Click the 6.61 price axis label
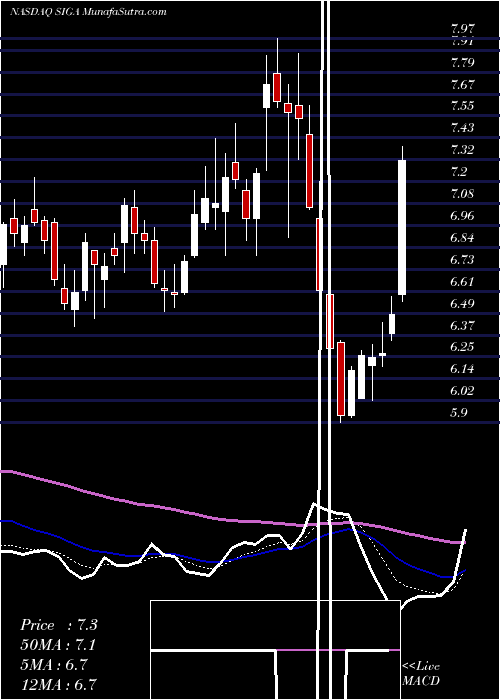Viewport: 500px width, 700px height. point(462,281)
